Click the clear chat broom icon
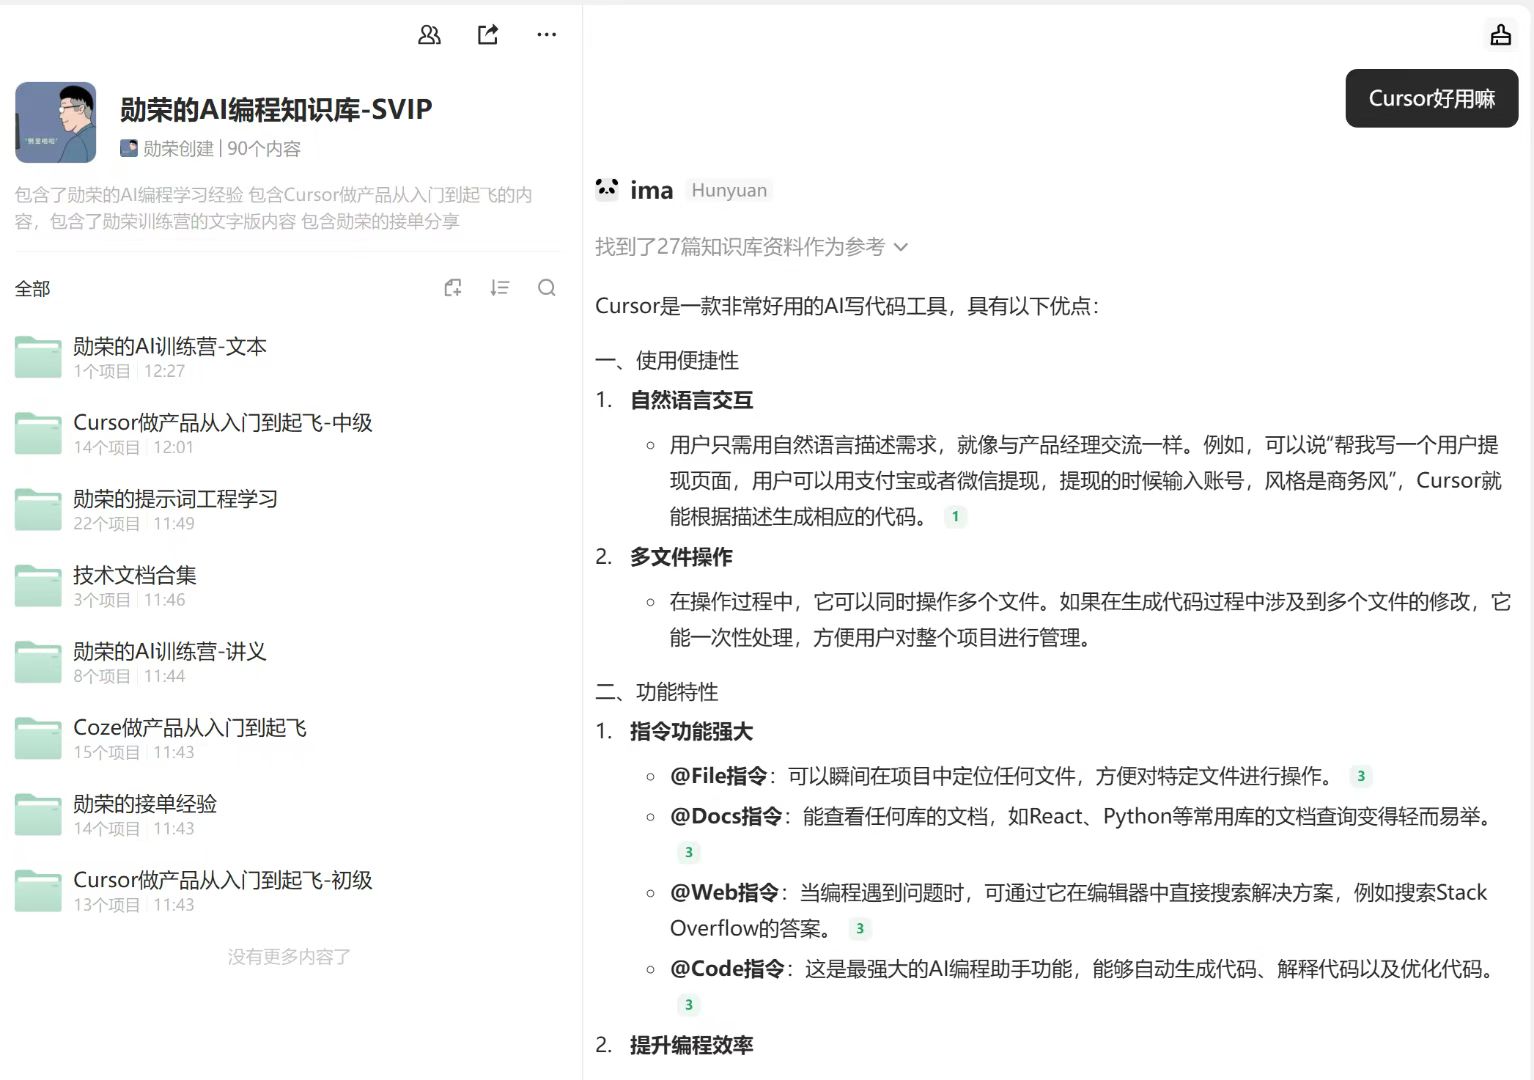The width and height of the screenshot is (1534, 1080). click(1500, 35)
